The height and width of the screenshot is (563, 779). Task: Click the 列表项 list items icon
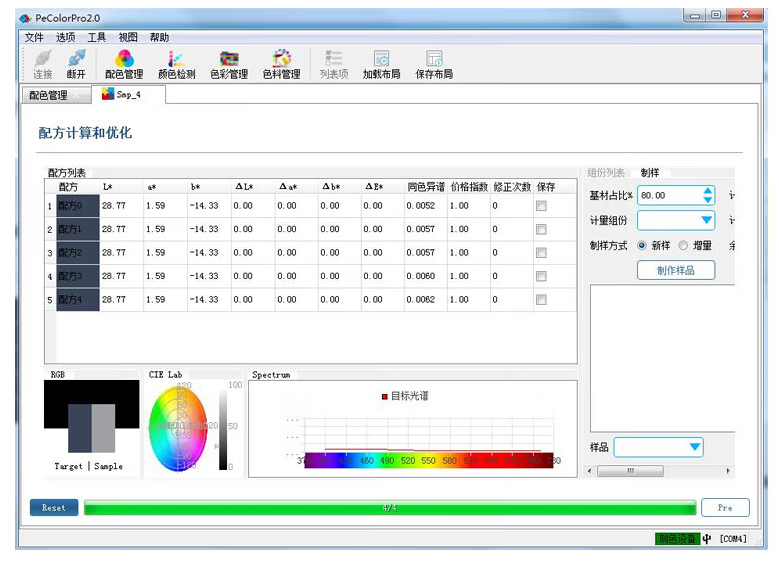pos(334,64)
